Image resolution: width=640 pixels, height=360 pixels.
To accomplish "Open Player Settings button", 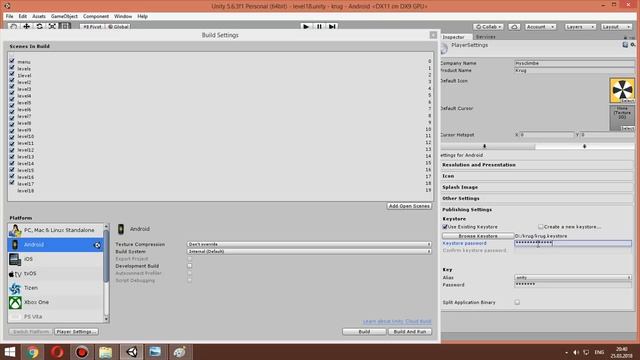I will click(76, 332).
